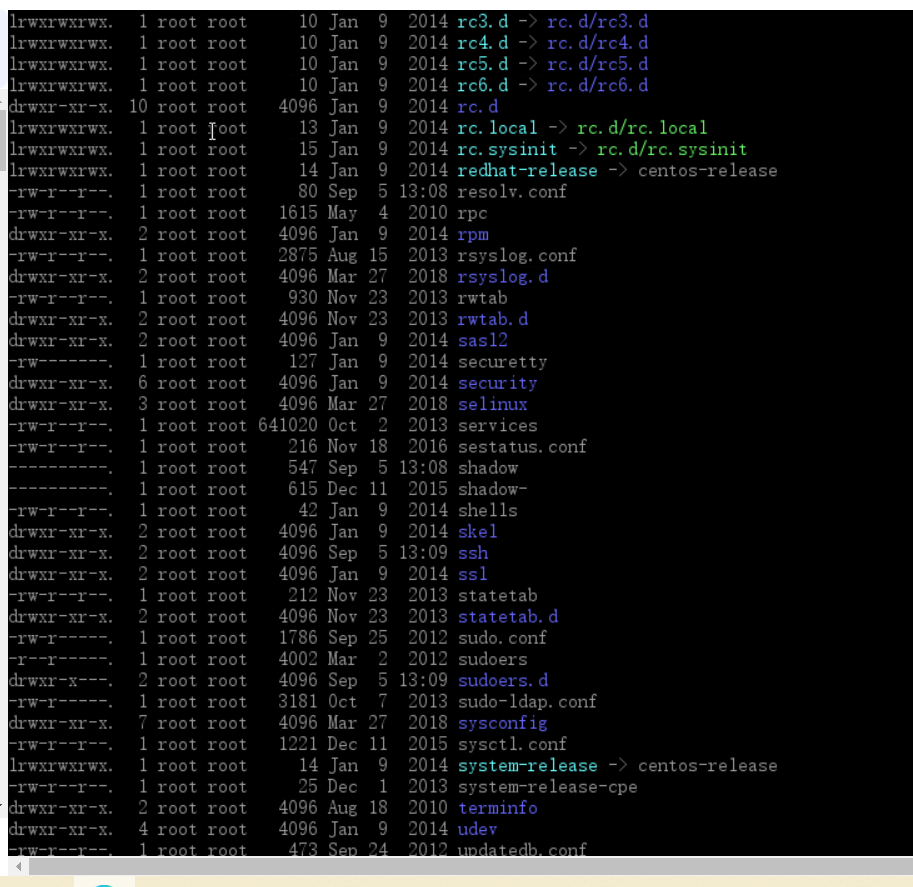Click the rc.local symlink name
Image resolution: width=913 pixels, height=887 pixels.
(497, 128)
